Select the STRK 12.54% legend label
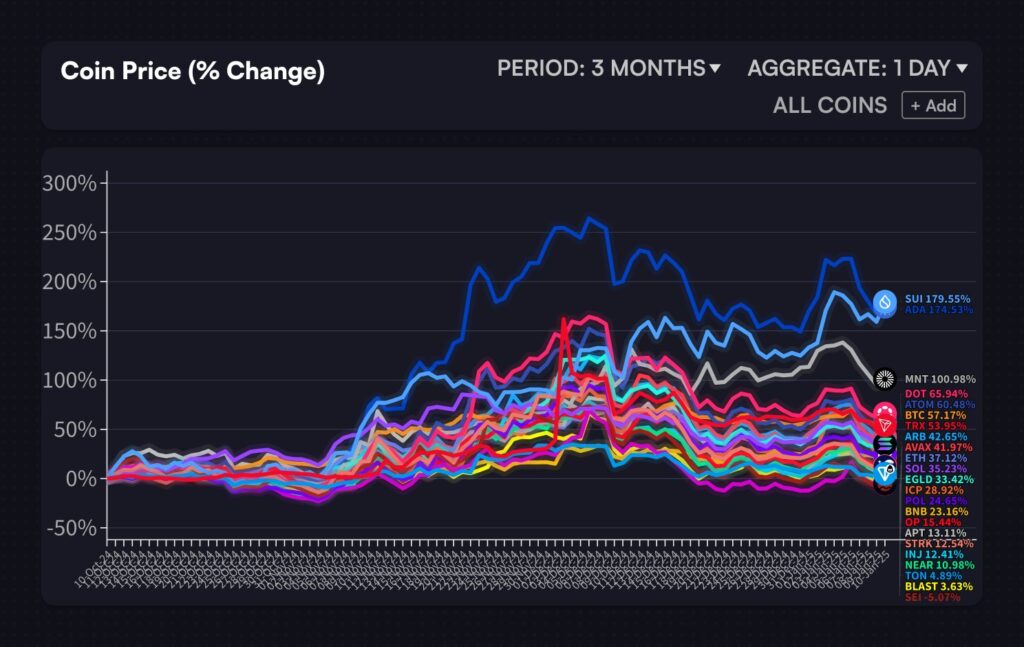This screenshot has height=647, width=1024. point(938,544)
